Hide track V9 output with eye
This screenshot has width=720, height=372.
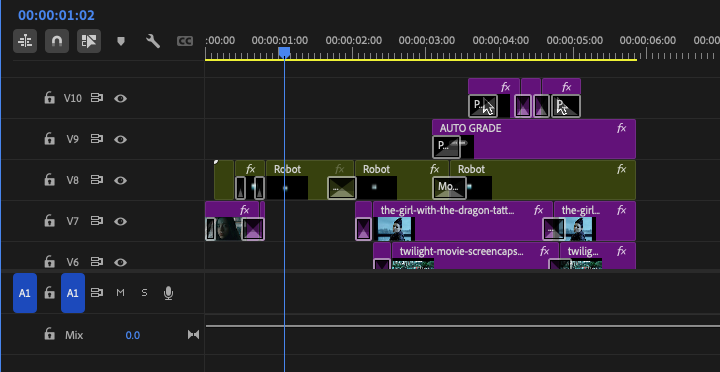click(120, 139)
